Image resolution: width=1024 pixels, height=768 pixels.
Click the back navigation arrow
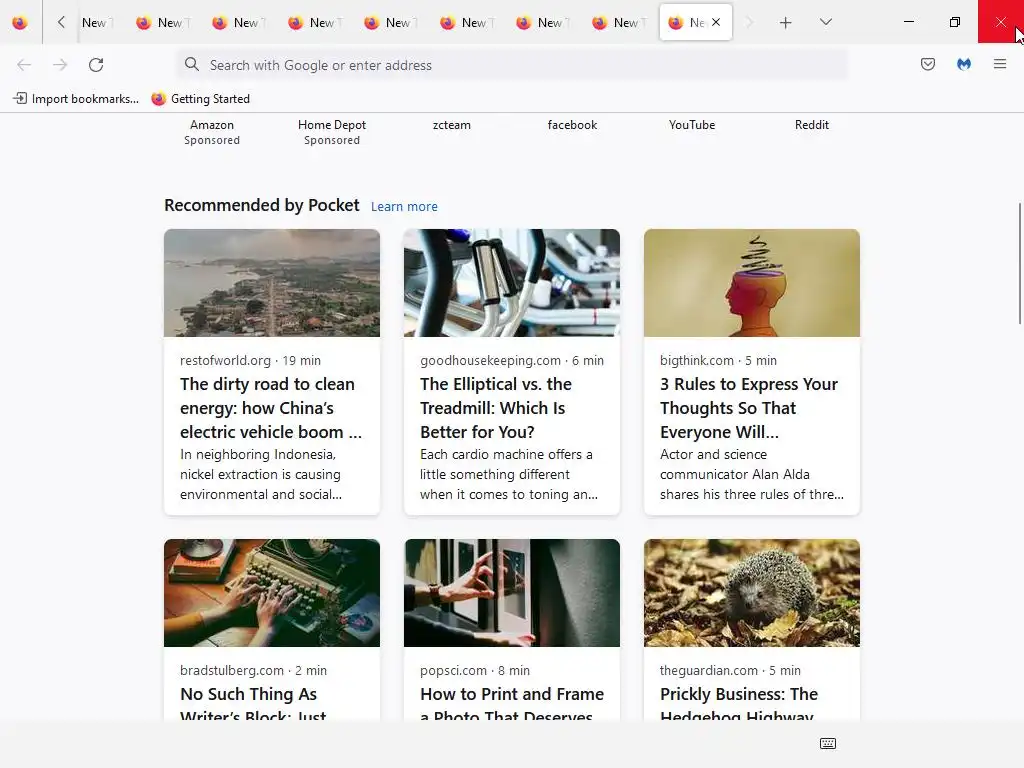tap(24, 65)
